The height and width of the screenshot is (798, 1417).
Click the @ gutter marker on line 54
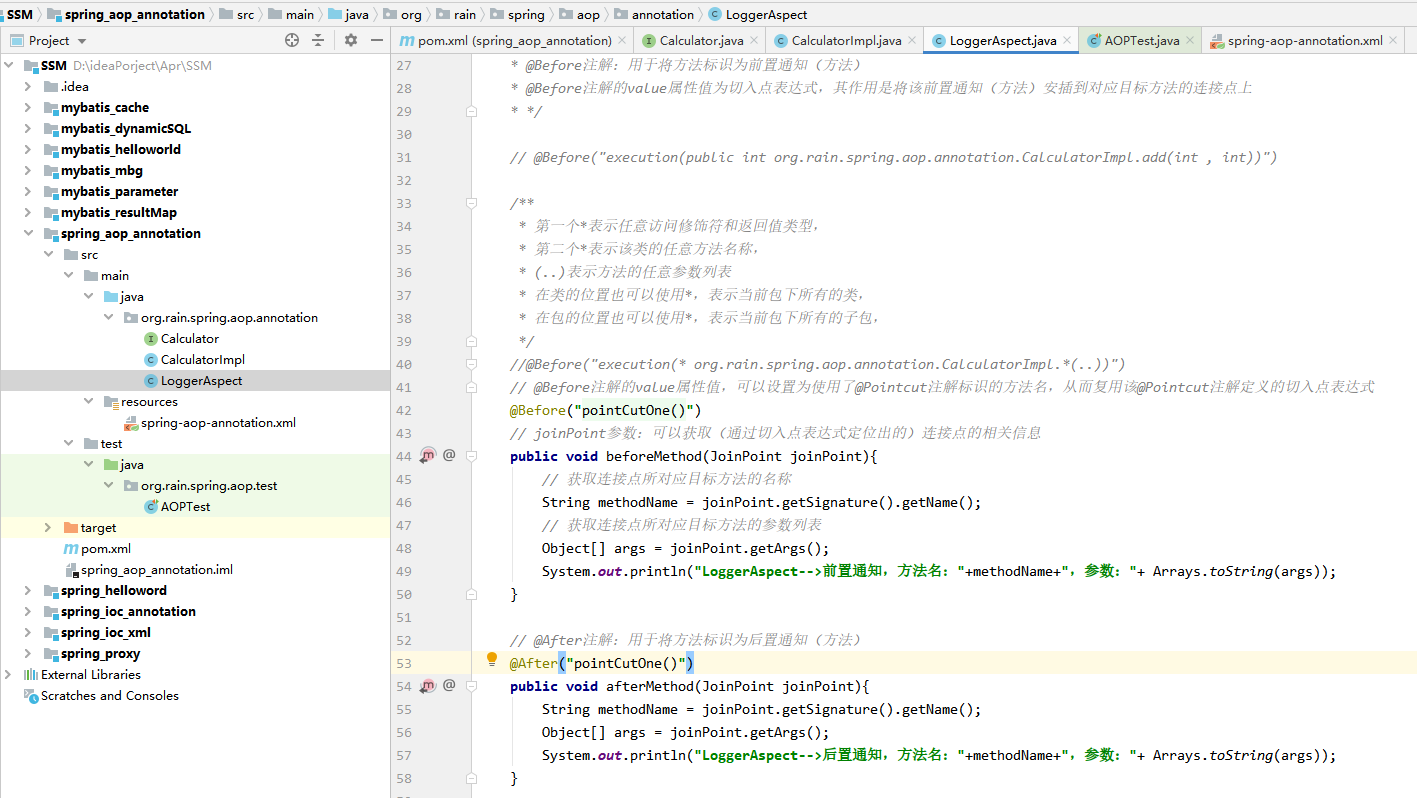pos(449,685)
